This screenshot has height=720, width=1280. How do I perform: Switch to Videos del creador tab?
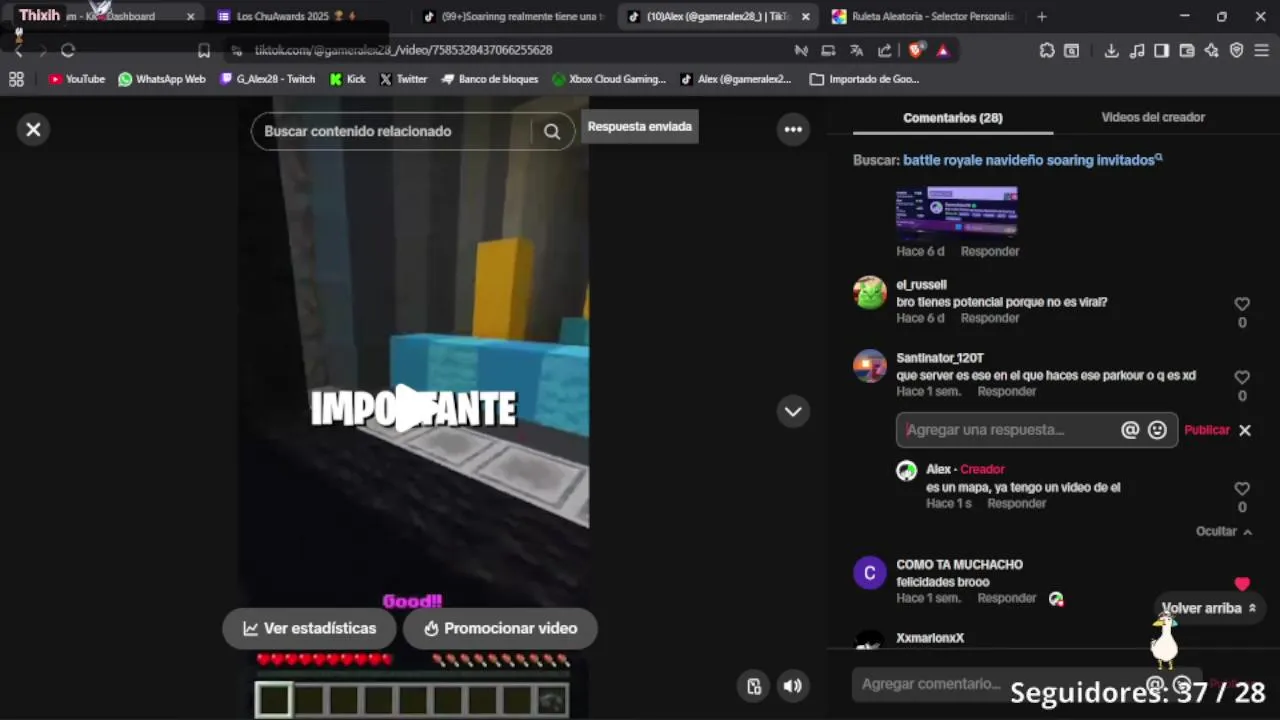(1153, 117)
